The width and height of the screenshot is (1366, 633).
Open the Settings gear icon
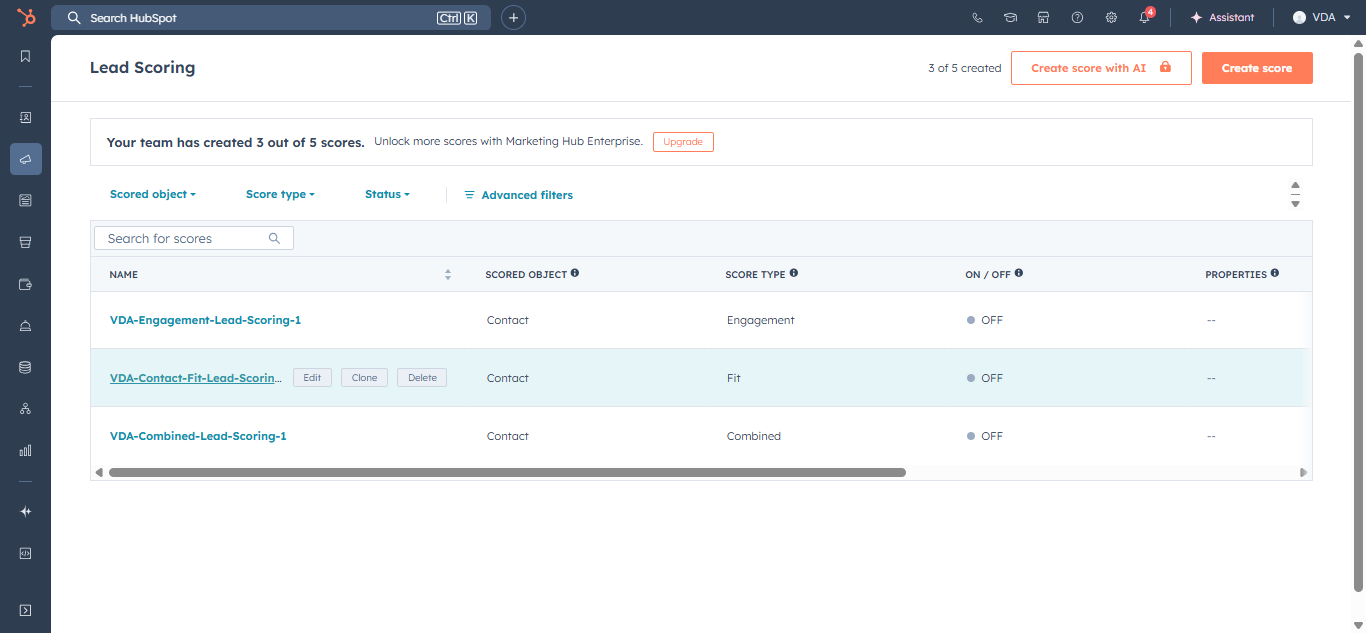(1111, 17)
